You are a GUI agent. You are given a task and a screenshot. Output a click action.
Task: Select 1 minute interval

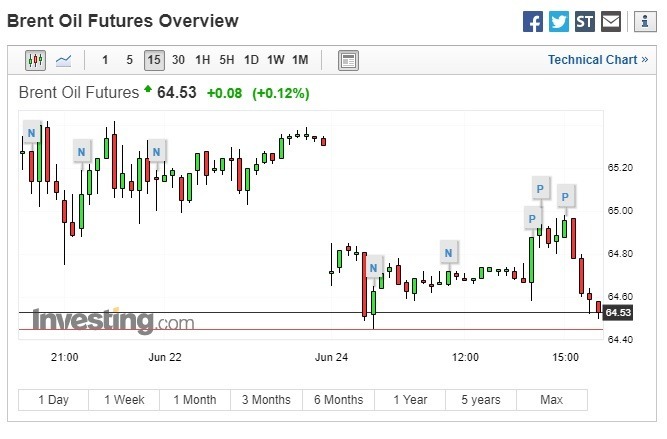(105, 60)
